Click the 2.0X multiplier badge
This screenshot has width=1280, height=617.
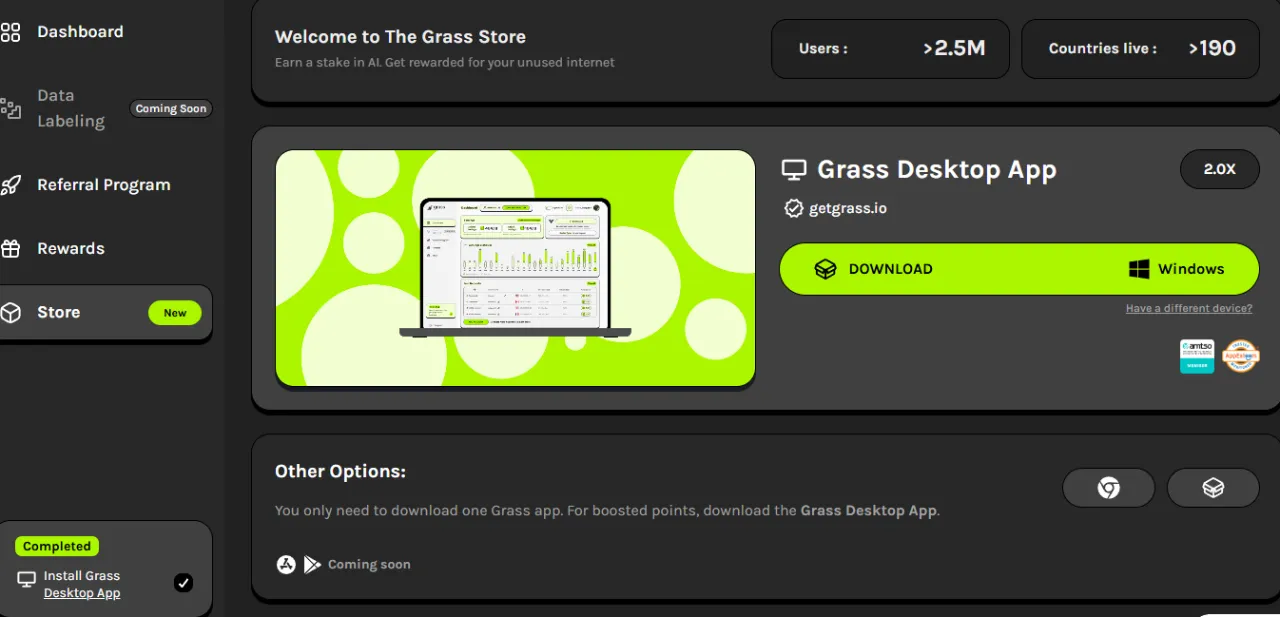pyautogui.click(x=1219, y=169)
